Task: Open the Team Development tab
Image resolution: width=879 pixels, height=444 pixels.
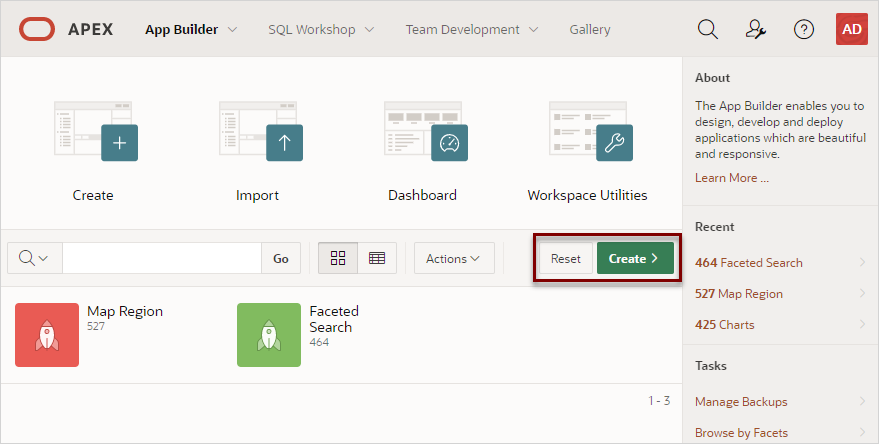Action: pyautogui.click(x=462, y=30)
